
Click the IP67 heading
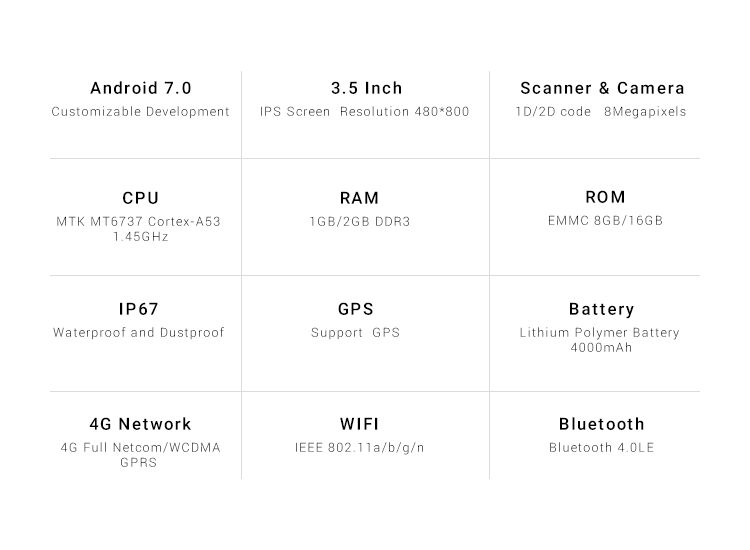(x=138, y=309)
